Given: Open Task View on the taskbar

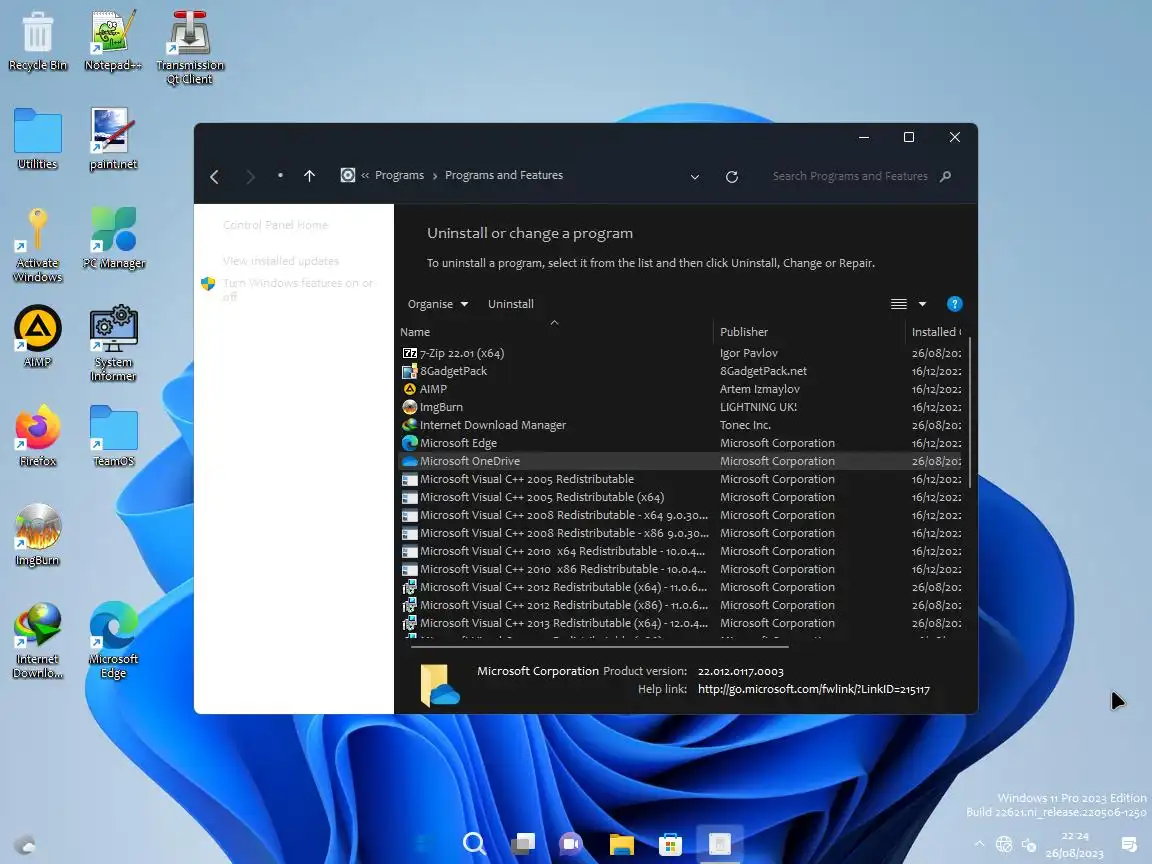Looking at the screenshot, I should pyautogui.click(x=523, y=843).
